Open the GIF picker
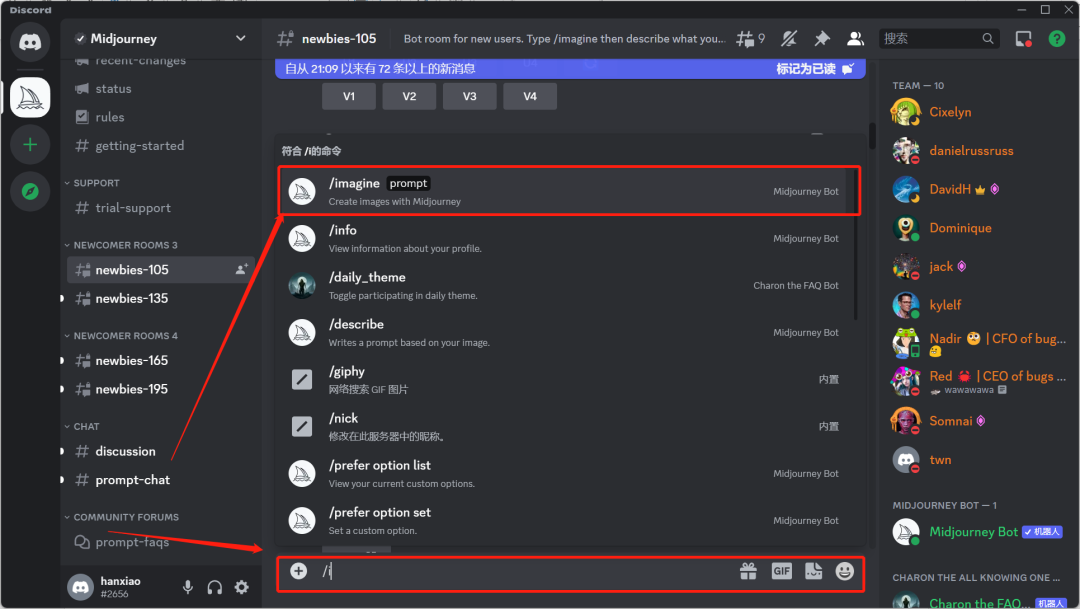Image resolution: width=1080 pixels, height=609 pixels. click(x=781, y=571)
